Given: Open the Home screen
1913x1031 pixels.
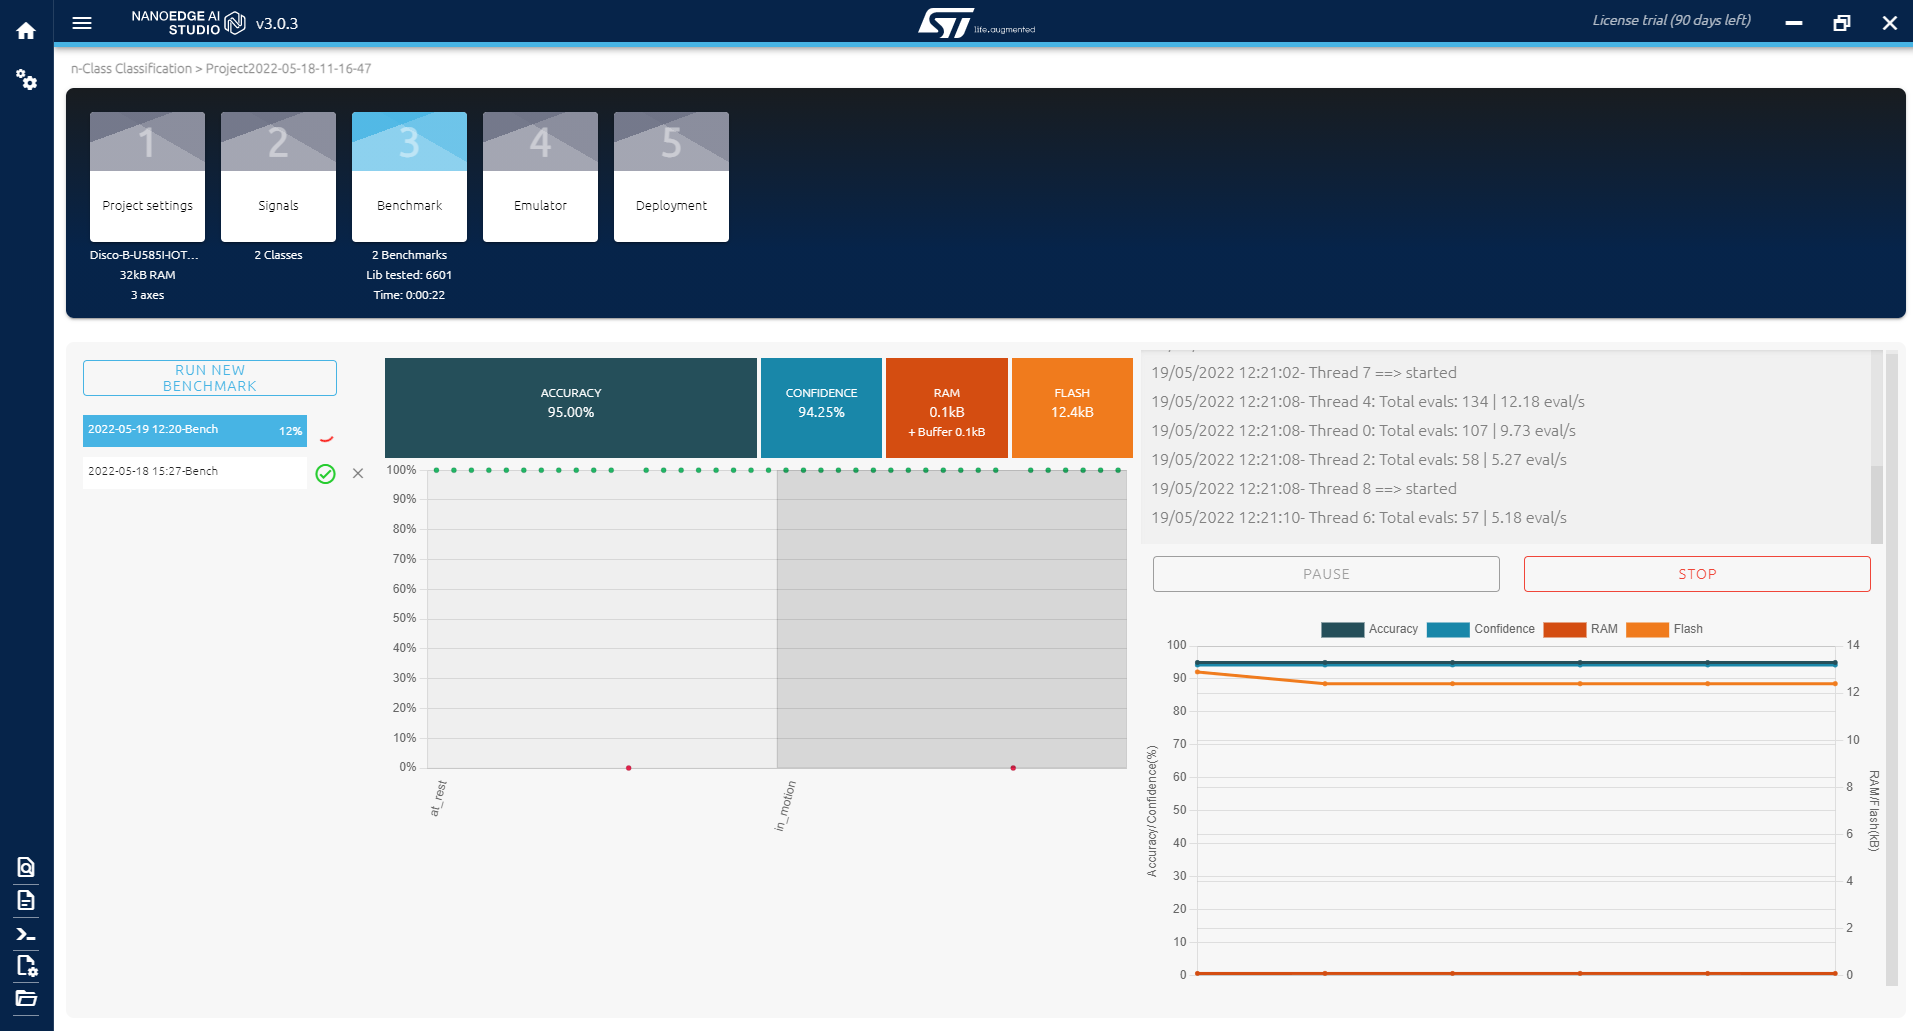Looking at the screenshot, I should (25, 30).
